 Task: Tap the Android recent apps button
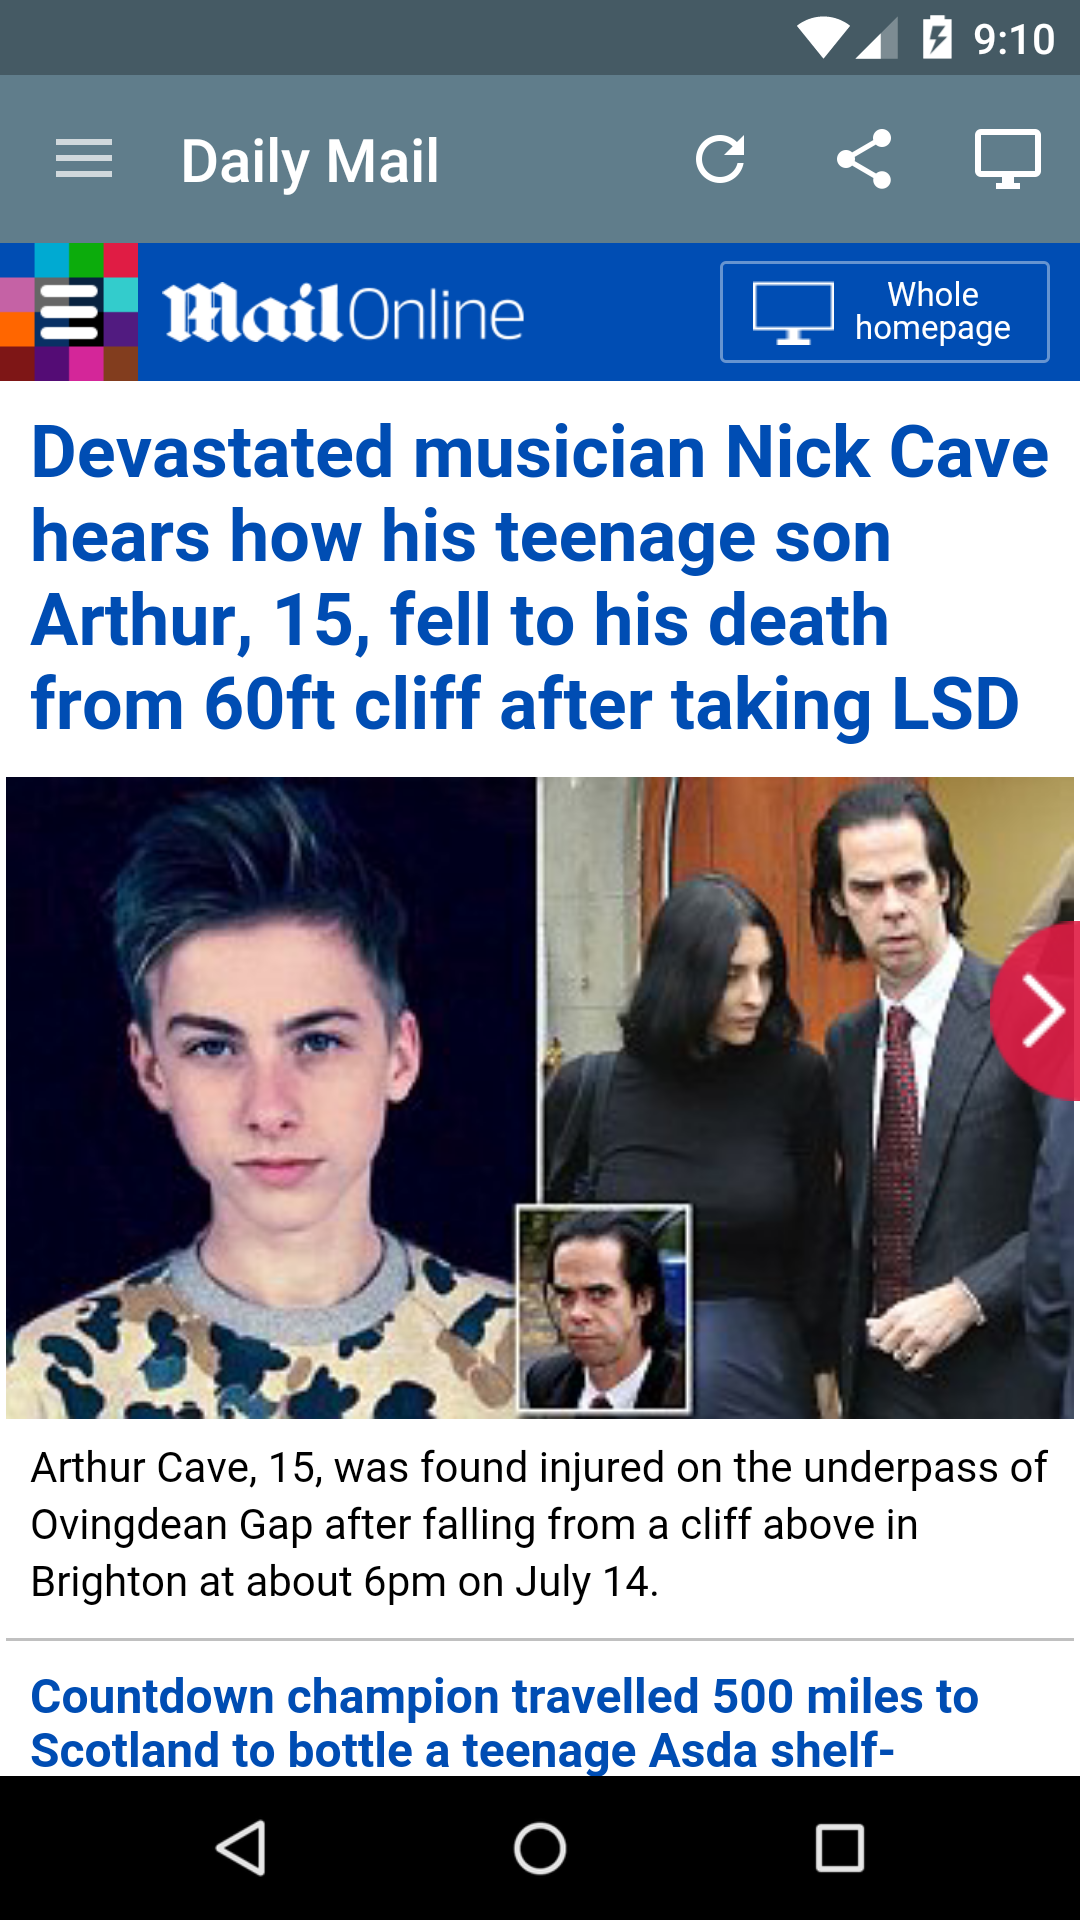pyautogui.click(x=840, y=1847)
